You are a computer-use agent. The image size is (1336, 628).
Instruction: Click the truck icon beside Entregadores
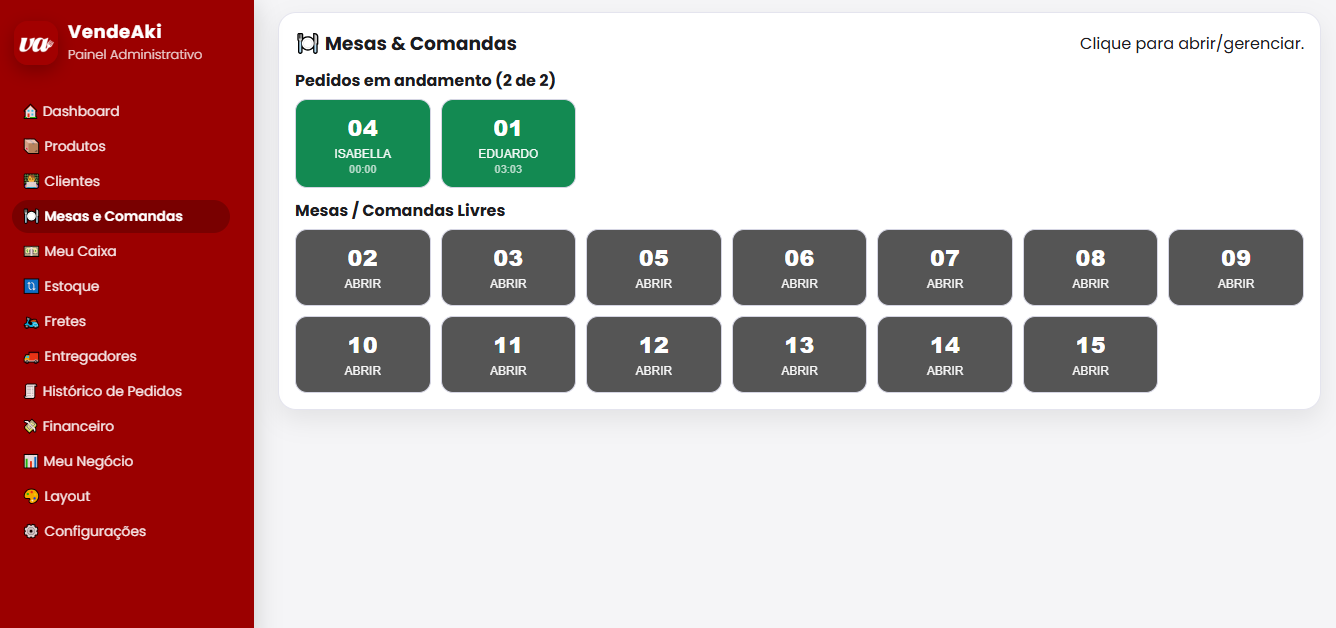click(31, 357)
